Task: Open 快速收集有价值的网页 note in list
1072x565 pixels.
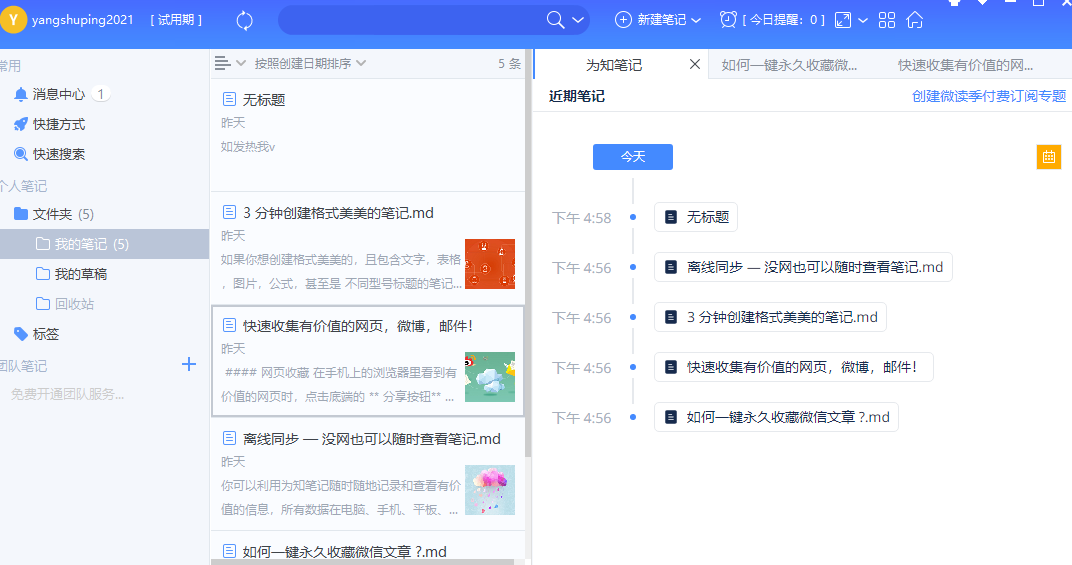Action: pos(368,361)
